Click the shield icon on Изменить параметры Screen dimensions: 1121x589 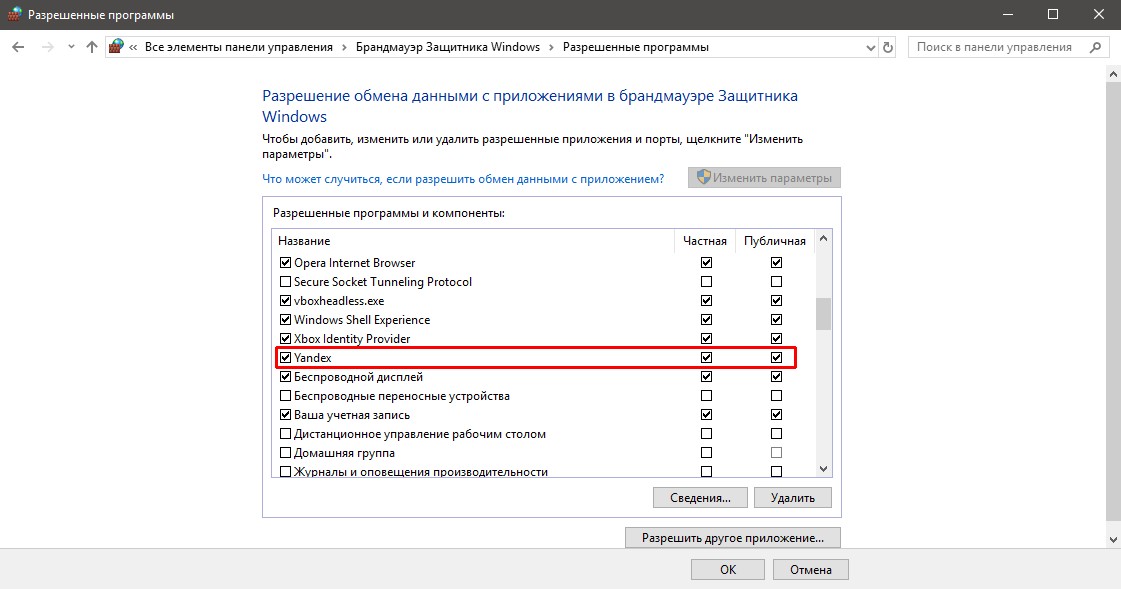click(703, 178)
